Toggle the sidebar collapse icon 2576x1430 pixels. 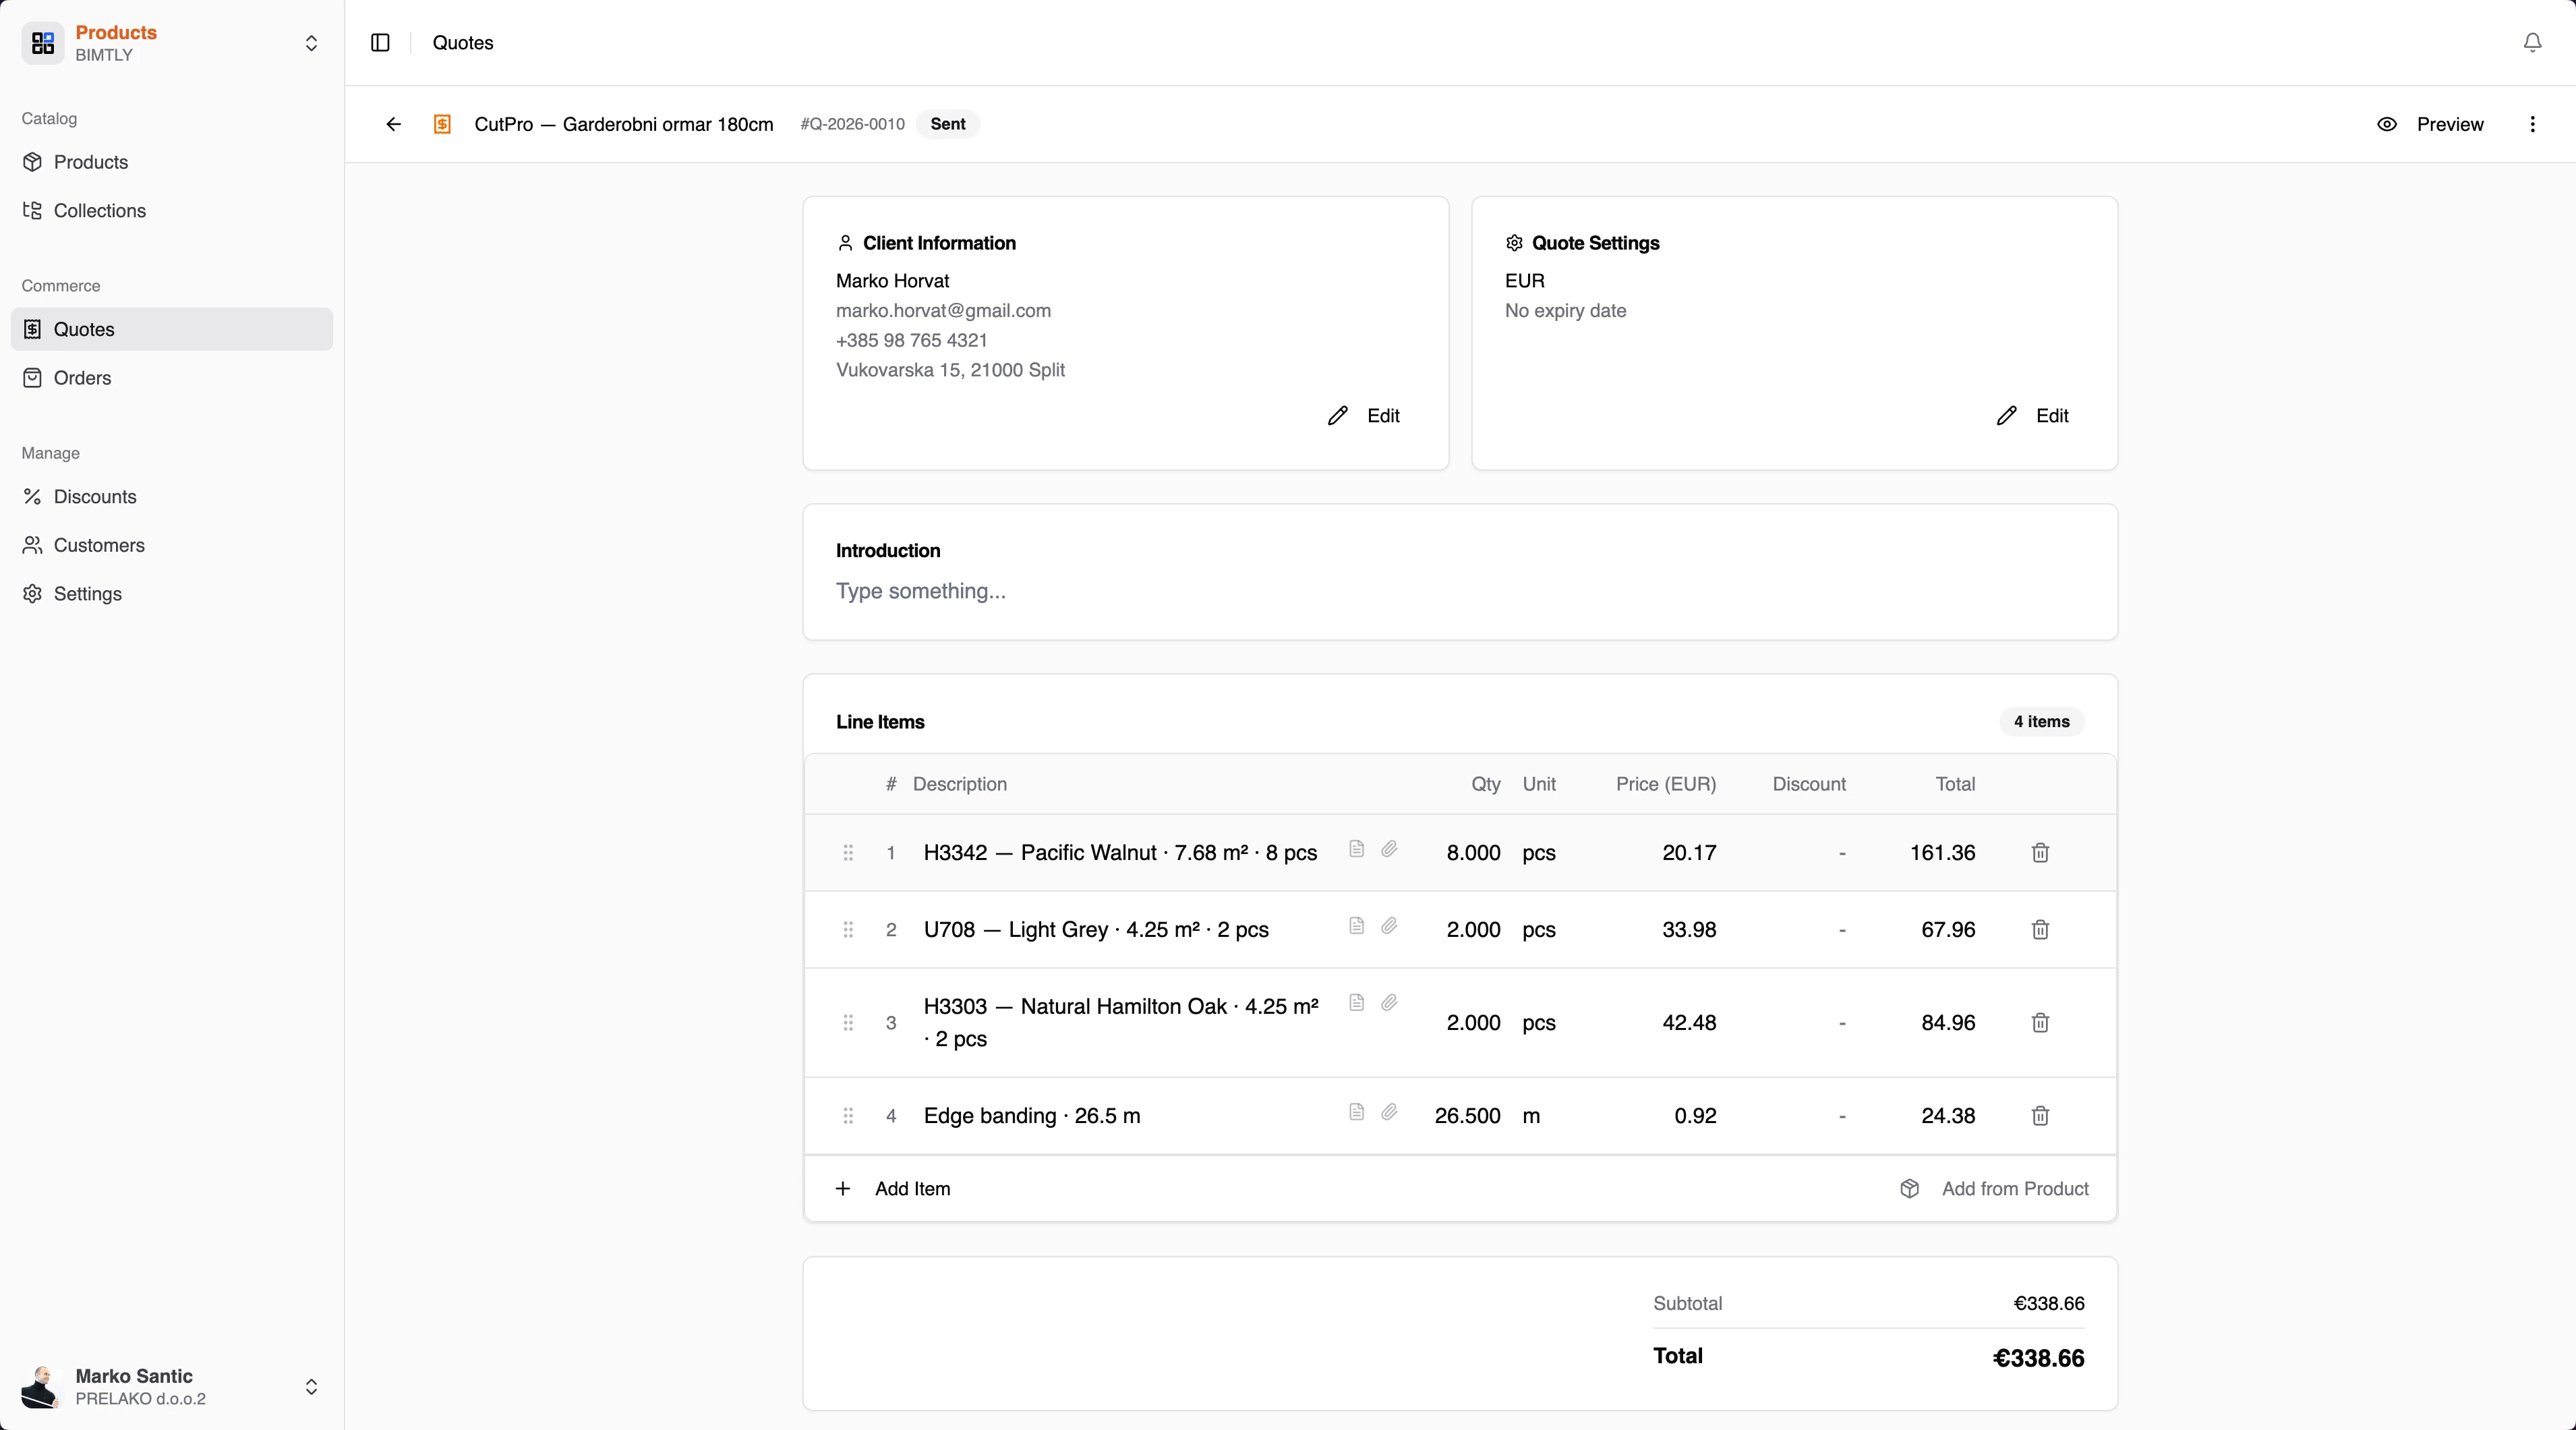[380, 43]
